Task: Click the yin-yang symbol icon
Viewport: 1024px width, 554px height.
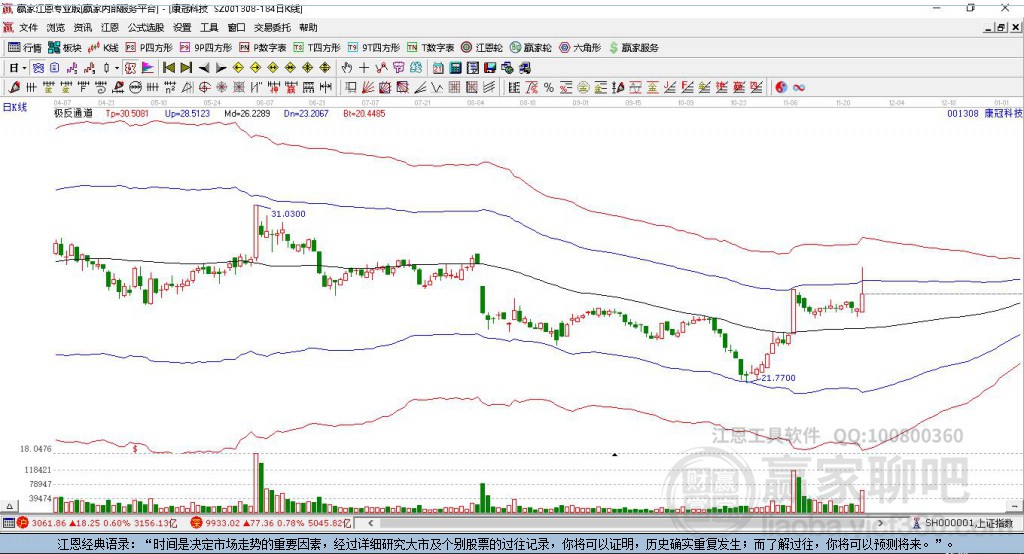Action: 781,87
